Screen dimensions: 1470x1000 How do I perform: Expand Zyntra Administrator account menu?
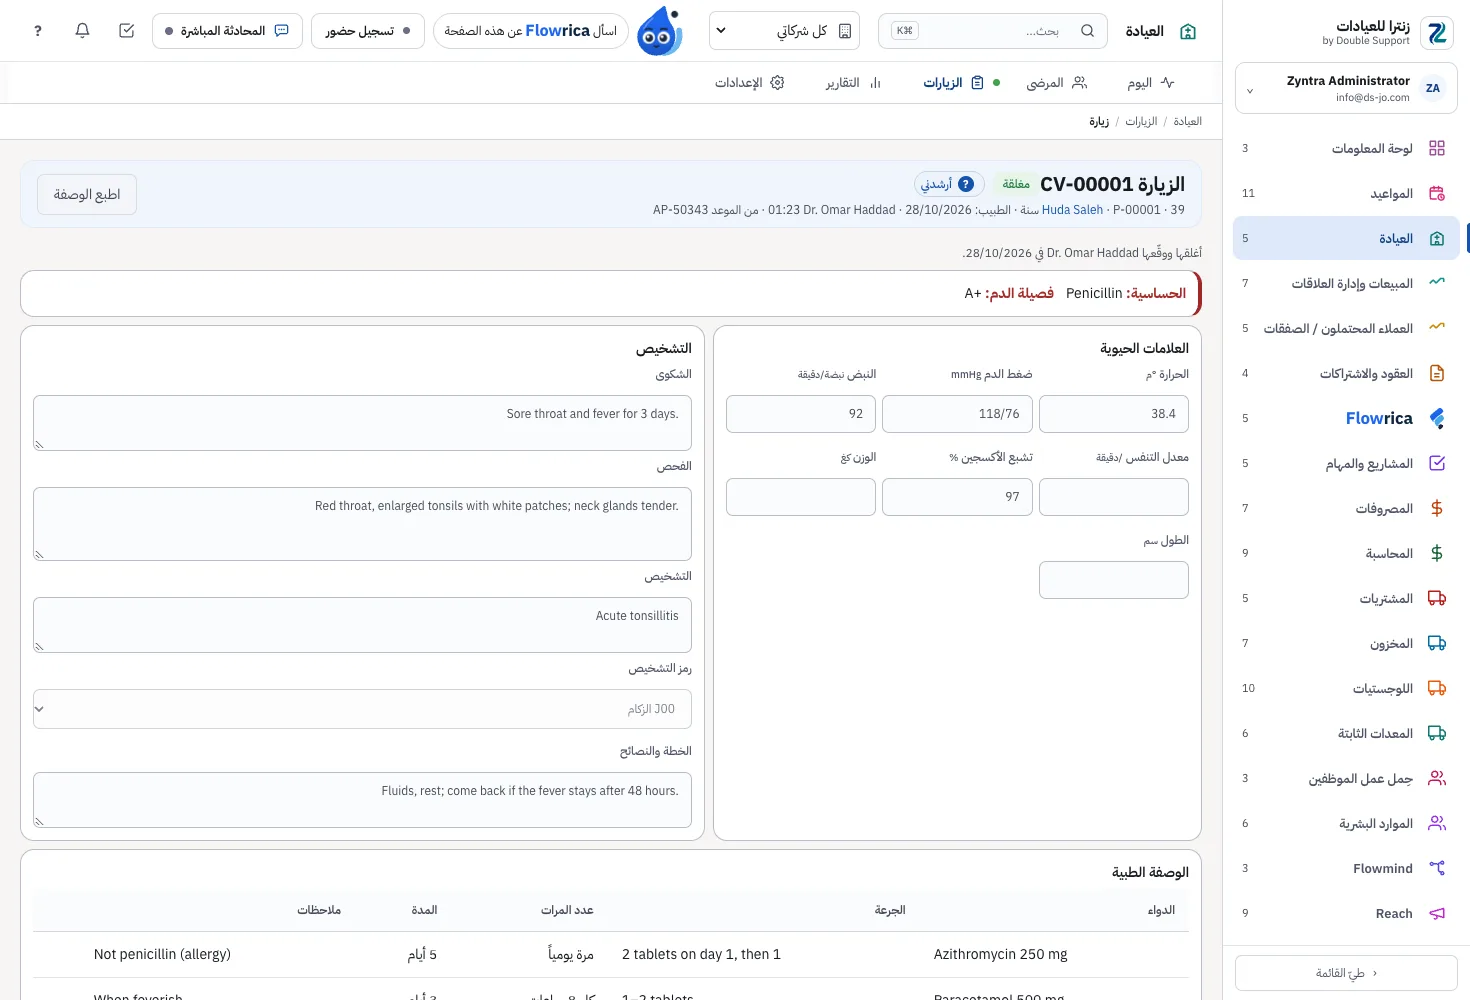click(1346, 89)
